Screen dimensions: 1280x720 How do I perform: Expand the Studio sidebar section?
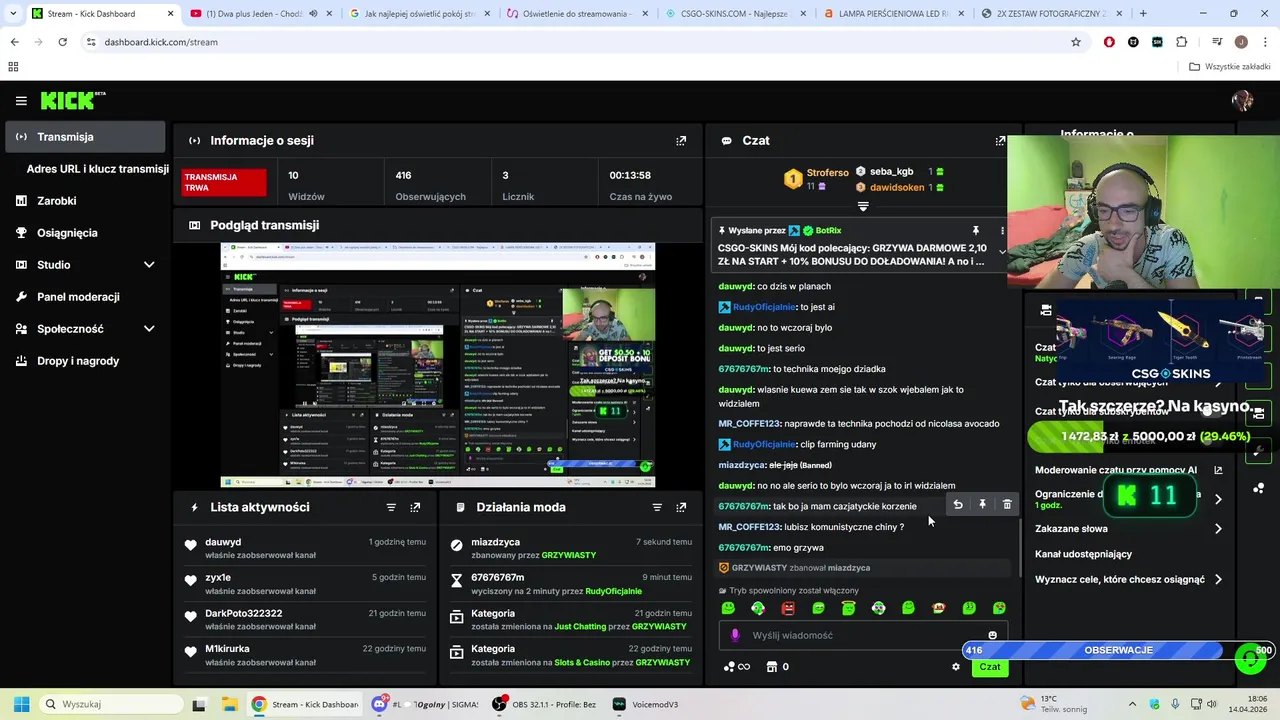coord(149,265)
